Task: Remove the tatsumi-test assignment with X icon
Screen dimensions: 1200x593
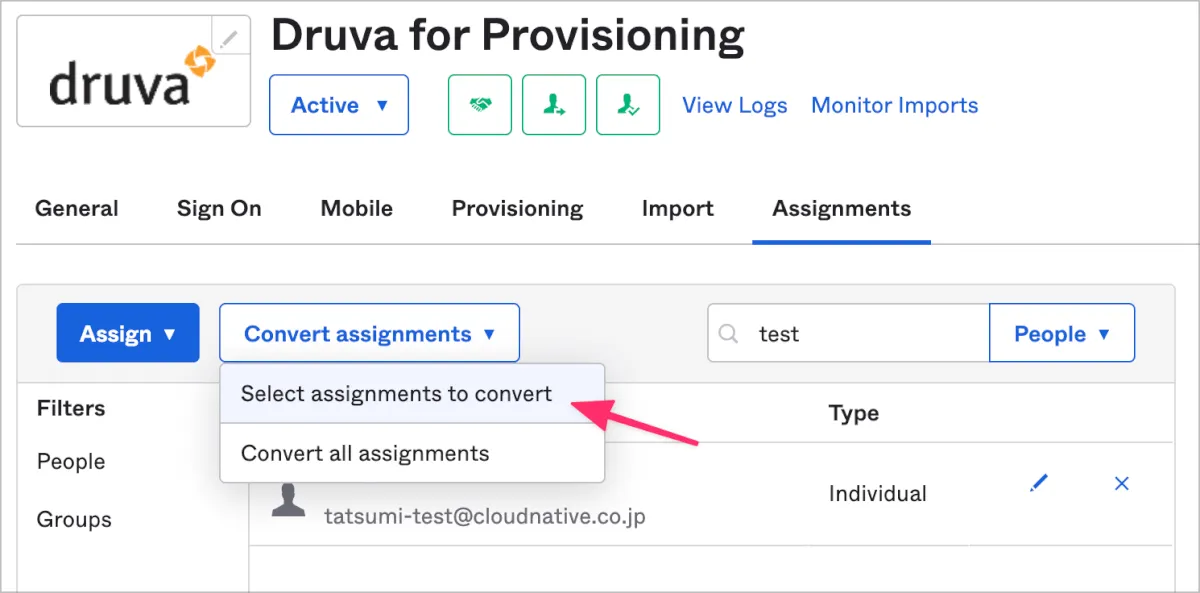Action: [x=1121, y=484]
